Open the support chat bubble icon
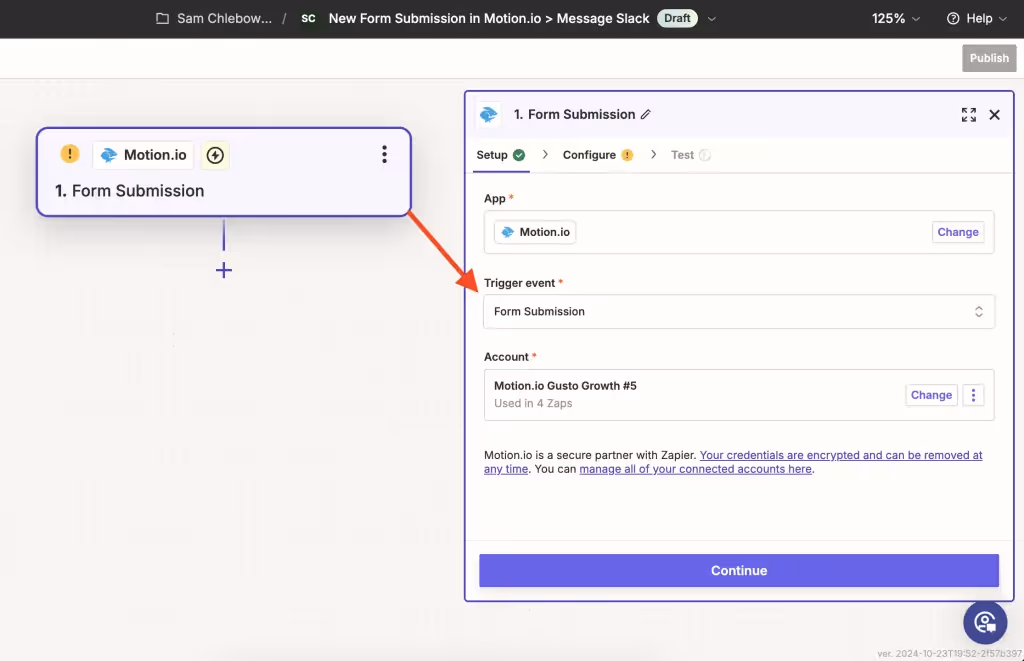The height and width of the screenshot is (661, 1024). coord(985,622)
